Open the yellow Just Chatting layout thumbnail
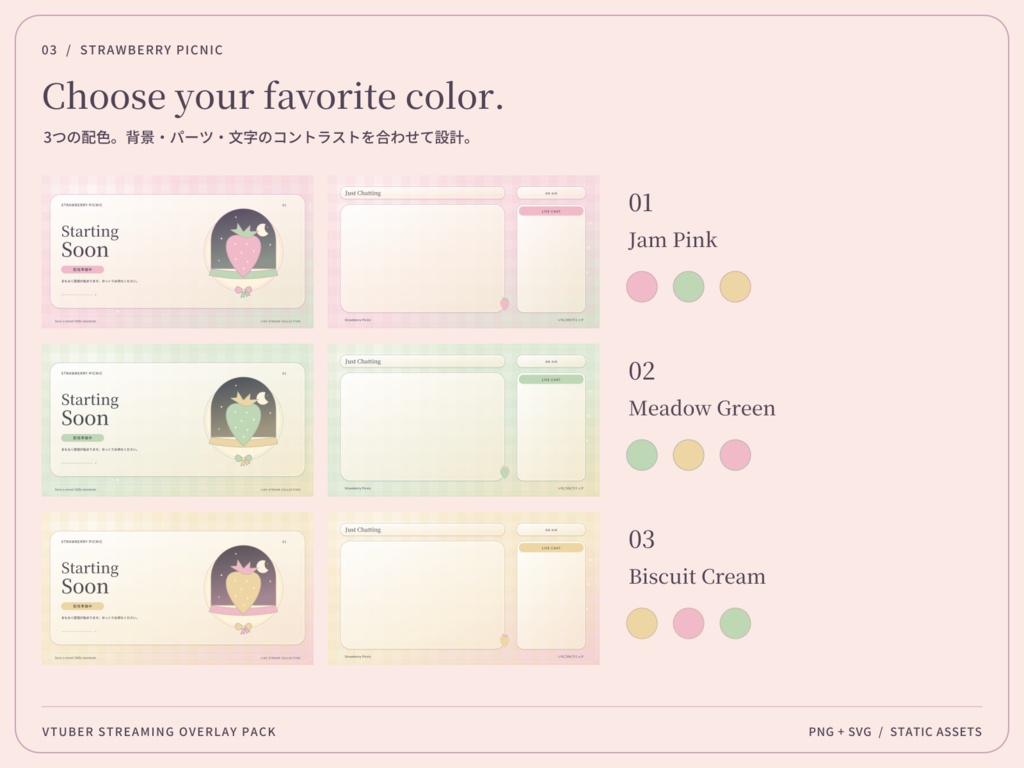The height and width of the screenshot is (768, 1024). tap(464, 588)
